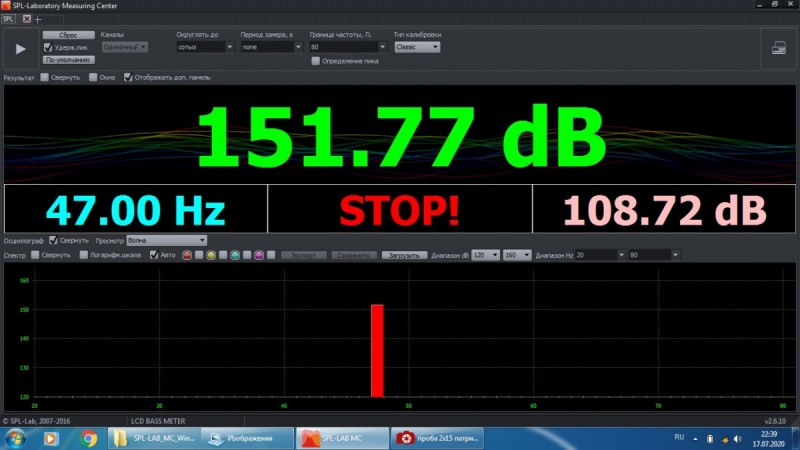Click the volume speaker tray icon
Viewport: 800px width, 450px height.
click(737, 439)
